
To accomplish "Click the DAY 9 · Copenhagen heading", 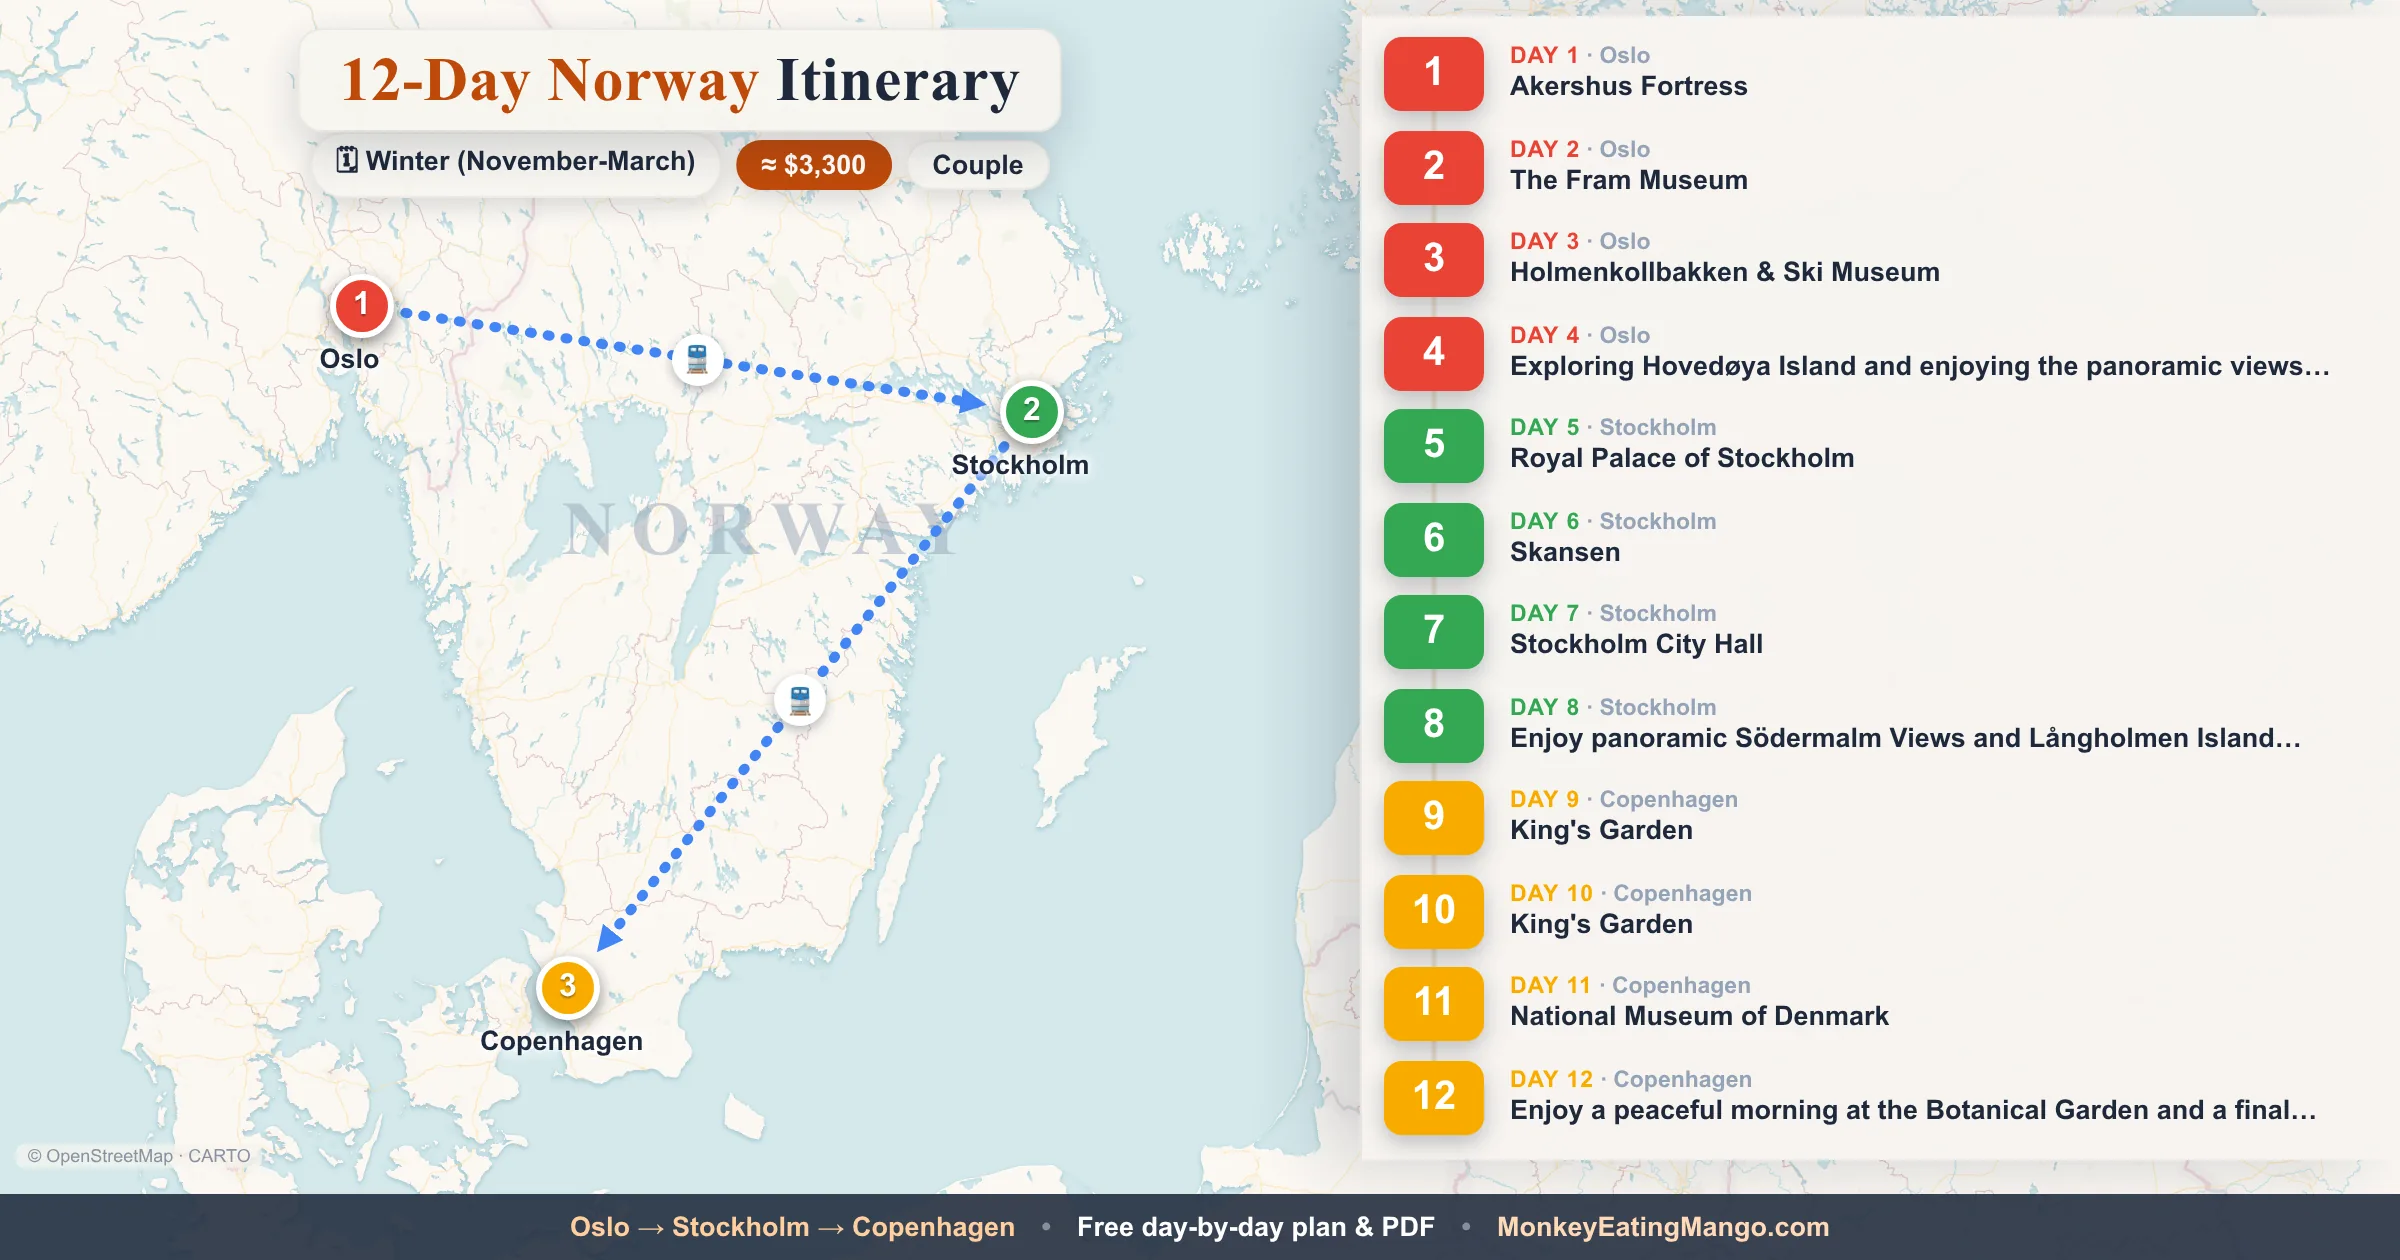I will pos(1623,799).
